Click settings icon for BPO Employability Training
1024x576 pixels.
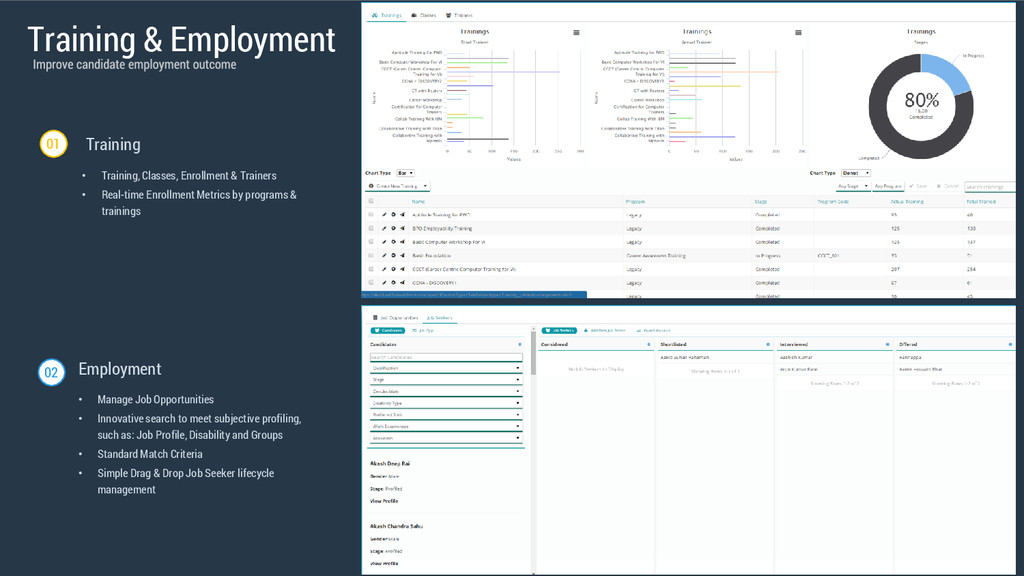[x=393, y=229]
